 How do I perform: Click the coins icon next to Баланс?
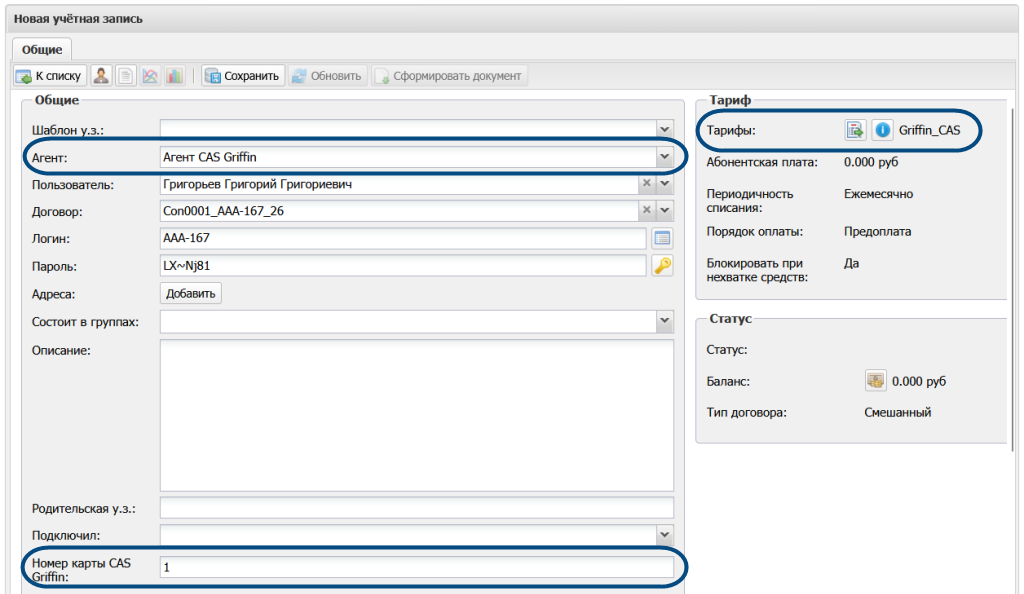[x=875, y=381]
